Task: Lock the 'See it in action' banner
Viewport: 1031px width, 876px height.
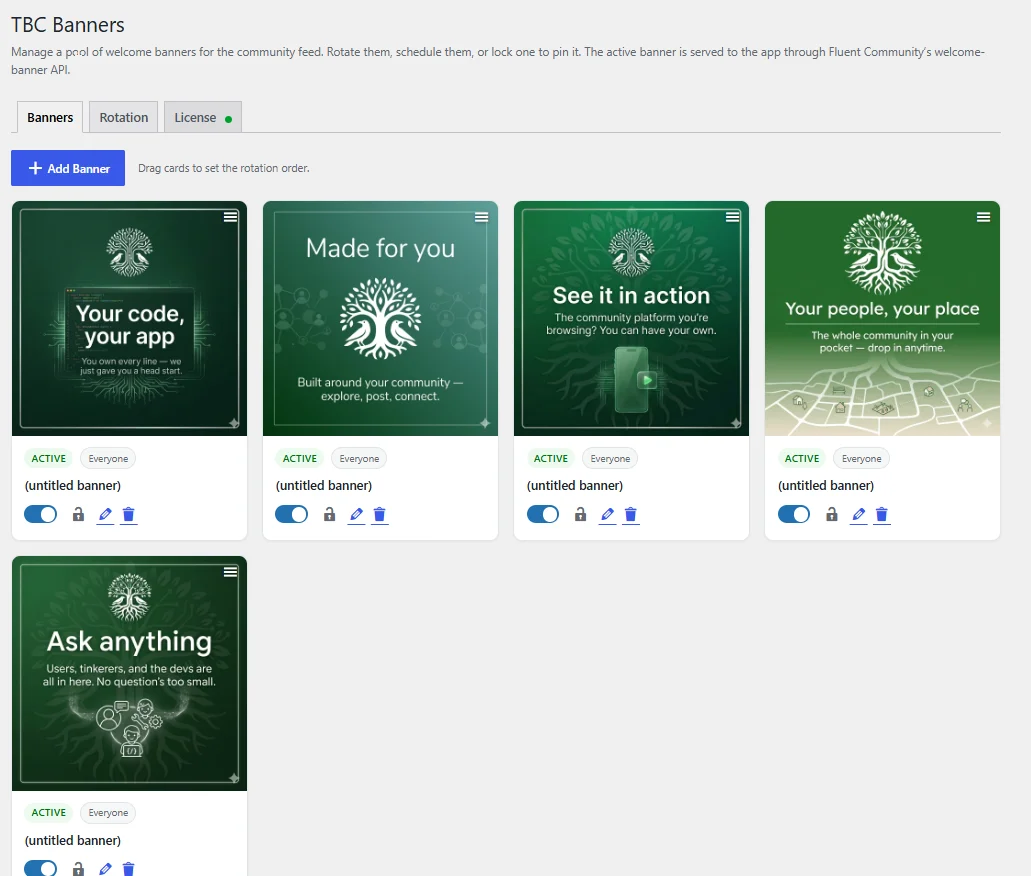Action: pos(581,514)
